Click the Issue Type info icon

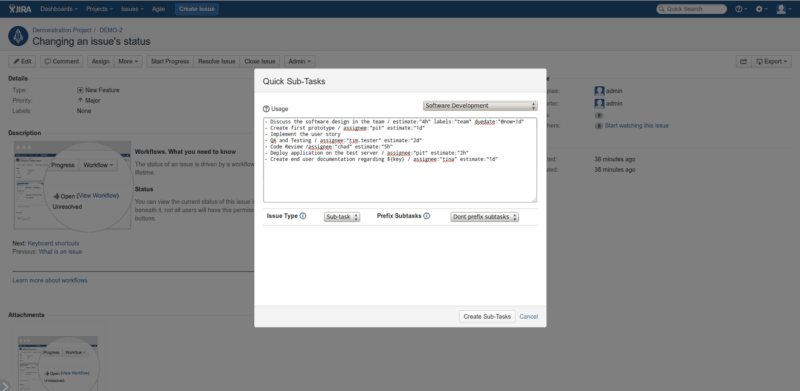pos(303,216)
